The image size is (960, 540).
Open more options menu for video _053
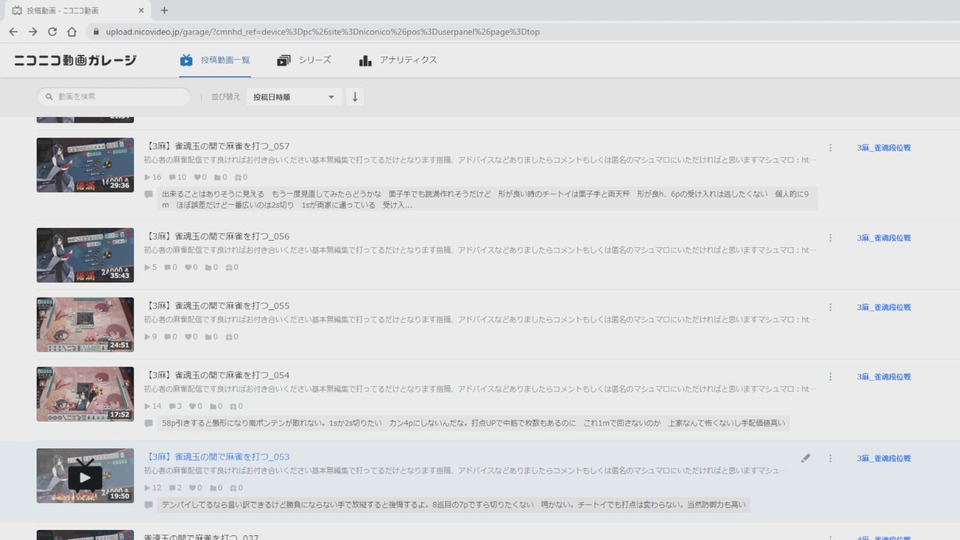point(830,458)
